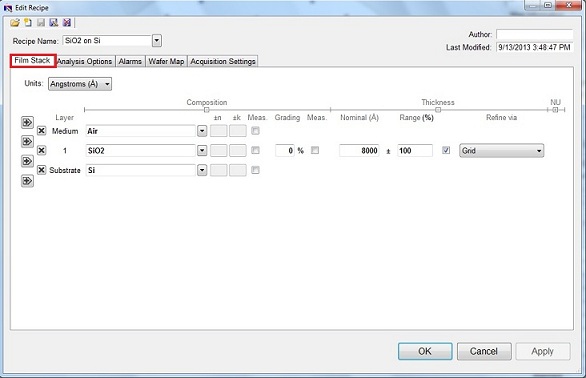Click insert-layer arrow icon above Medium row
Image resolution: width=586 pixels, height=378 pixels.
tap(27, 122)
